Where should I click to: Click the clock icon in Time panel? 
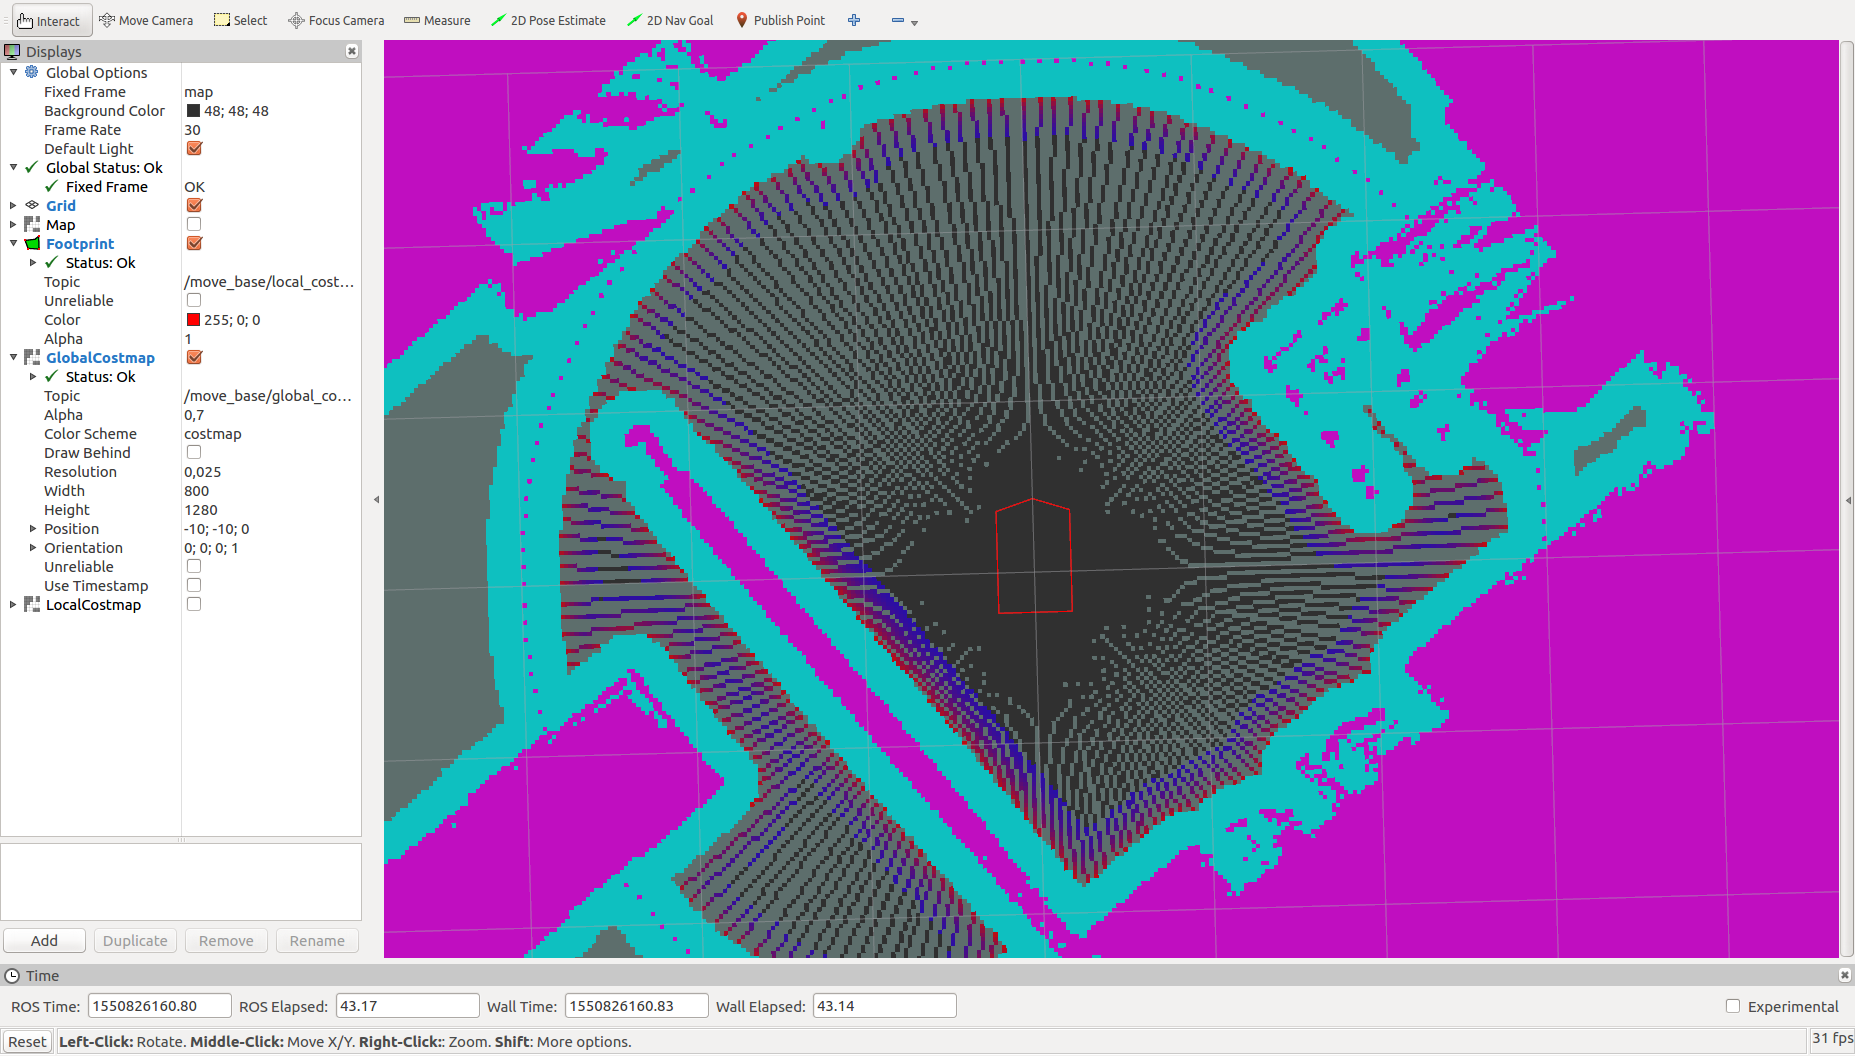click(x=12, y=975)
